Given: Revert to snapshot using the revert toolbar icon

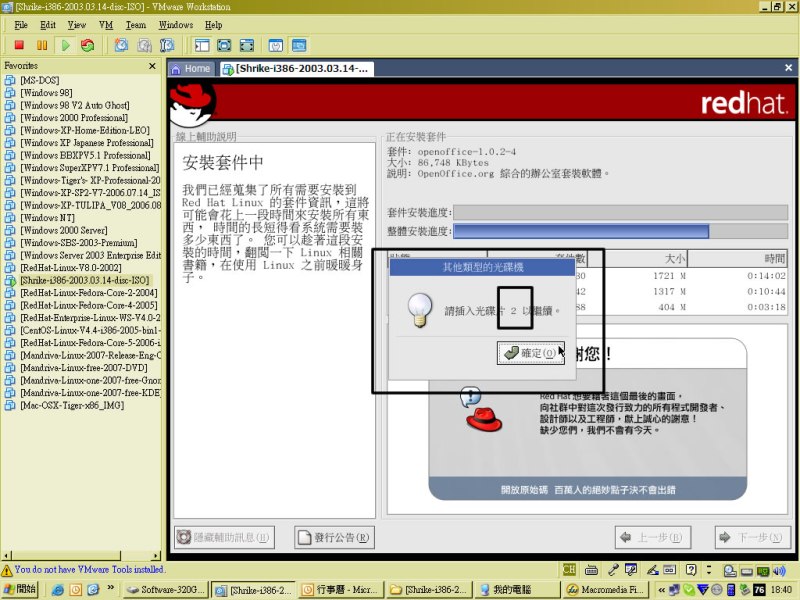Looking at the screenshot, I should click(x=144, y=45).
